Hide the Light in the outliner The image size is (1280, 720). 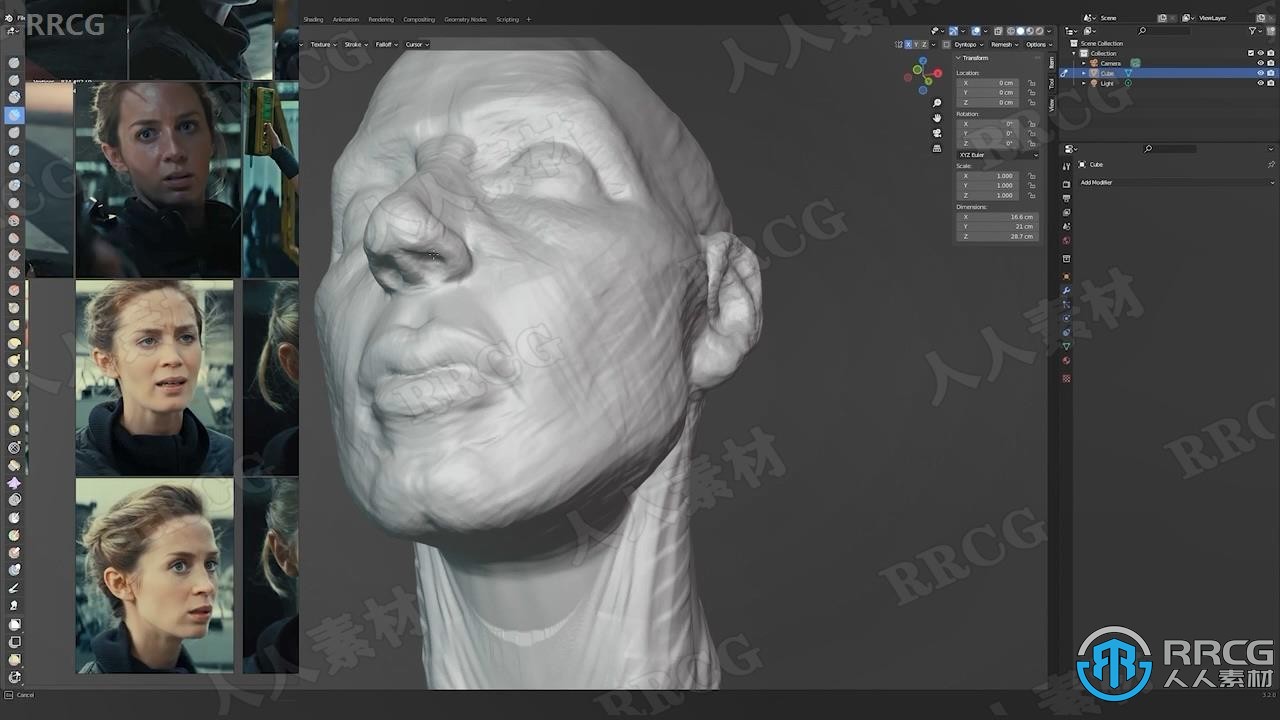1260,83
